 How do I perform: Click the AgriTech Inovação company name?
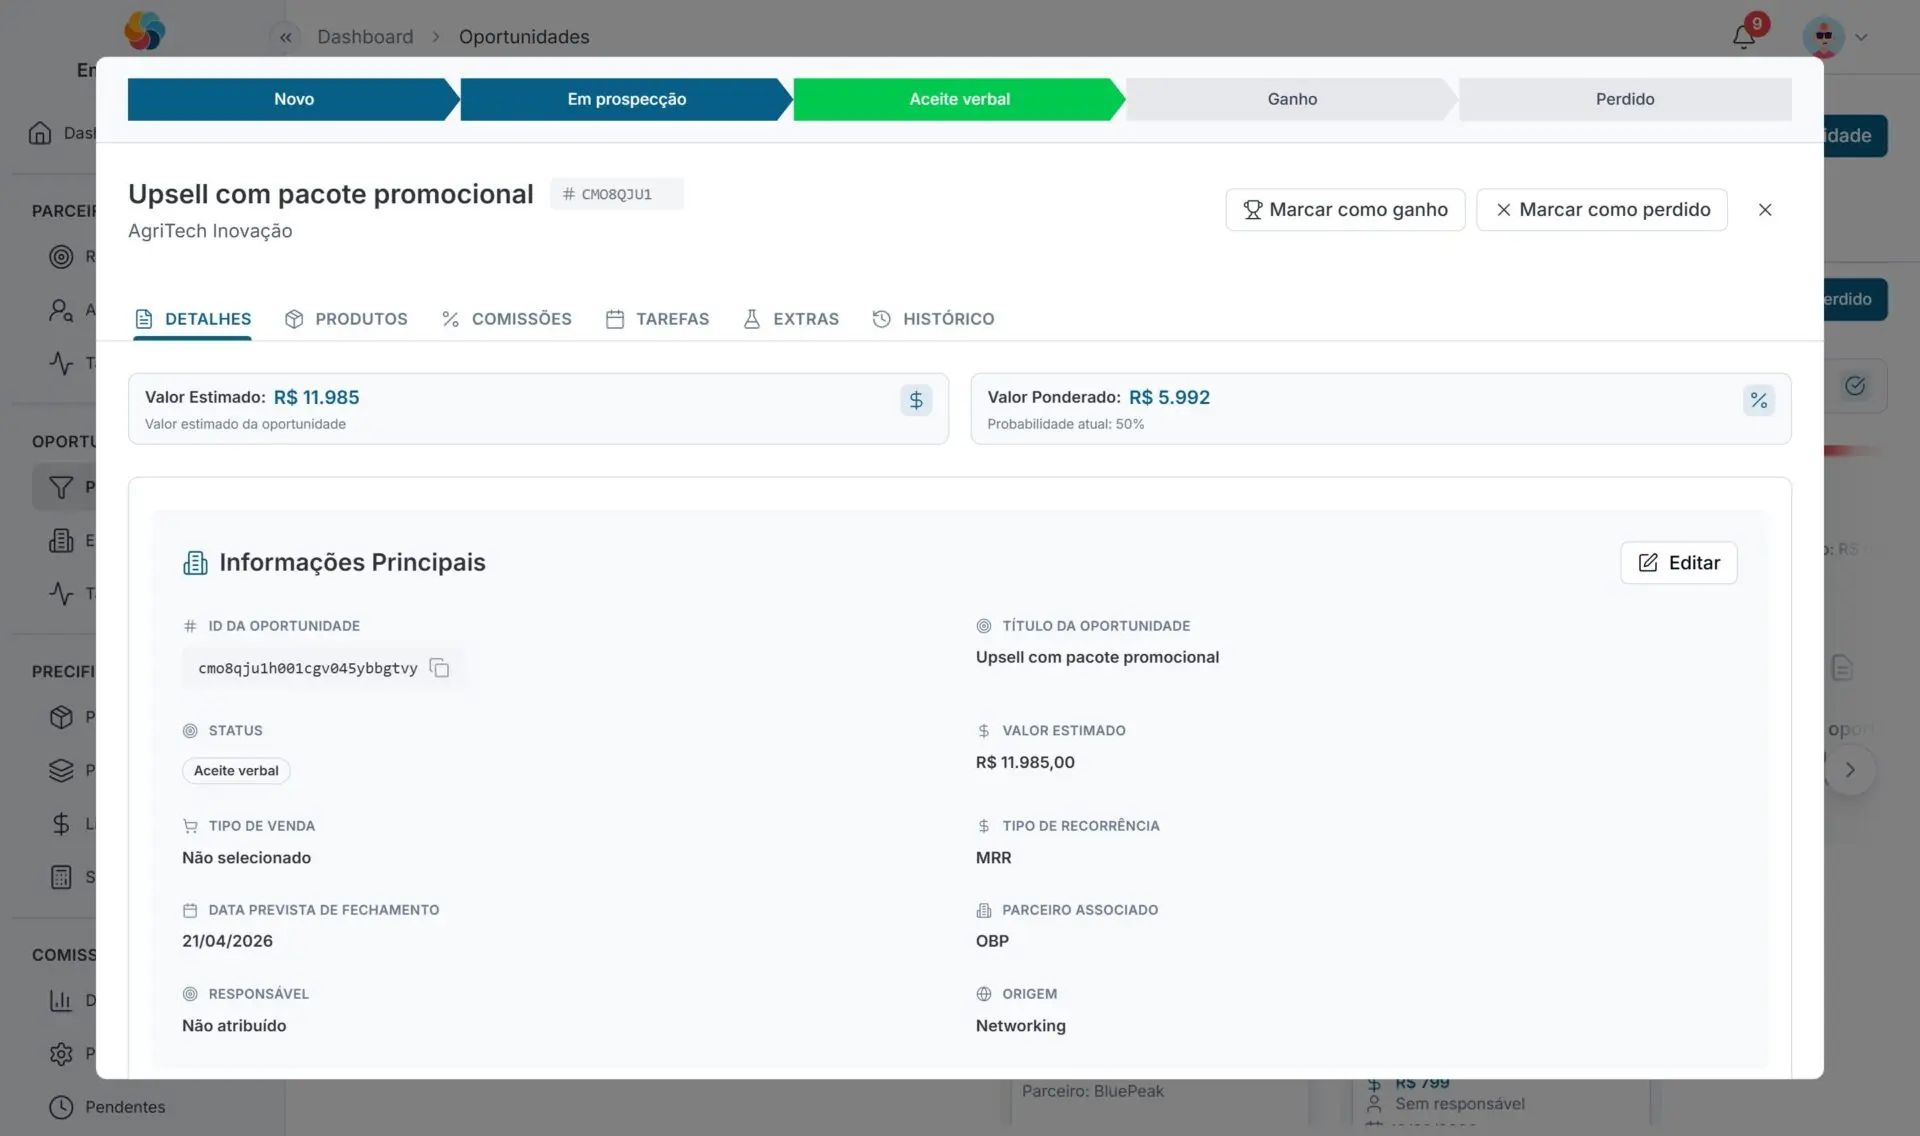210,231
